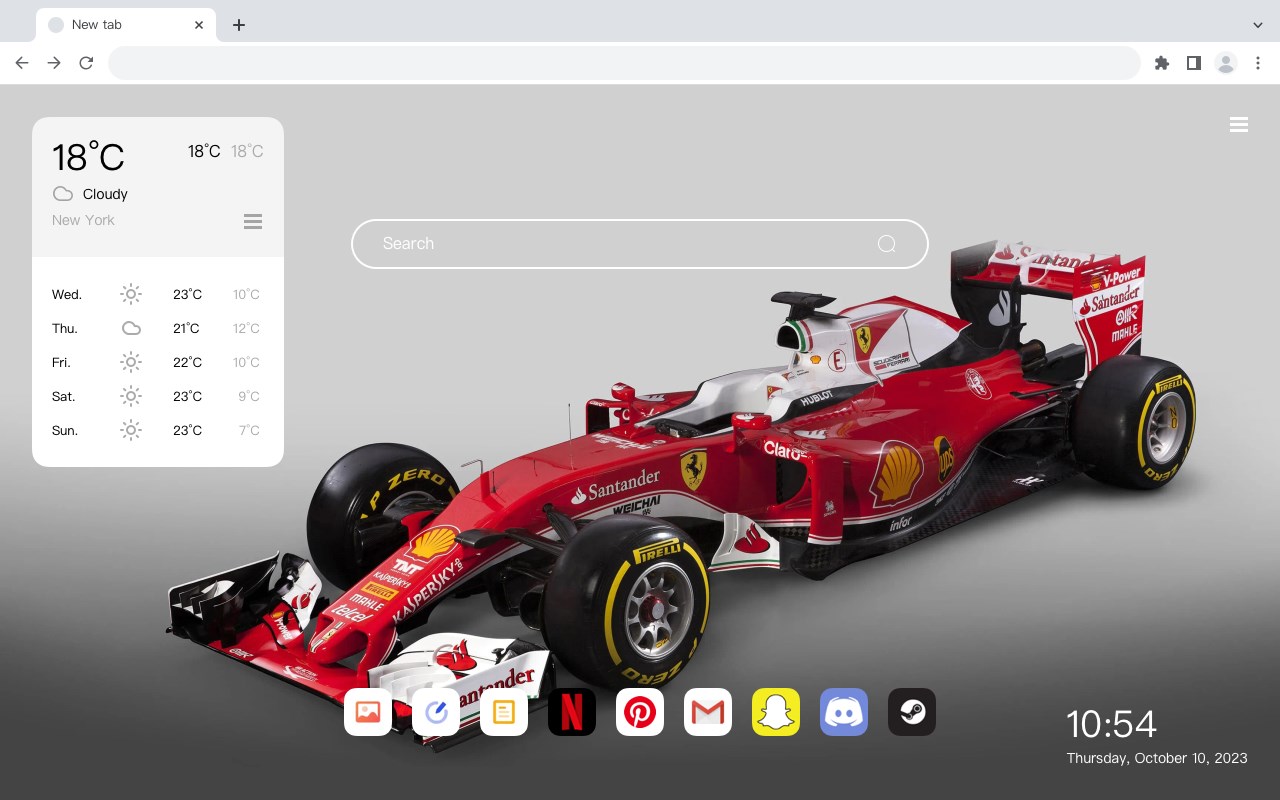The height and width of the screenshot is (800, 1280).
Task: Click the Cloudy condition icon
Action: point(63,194)
